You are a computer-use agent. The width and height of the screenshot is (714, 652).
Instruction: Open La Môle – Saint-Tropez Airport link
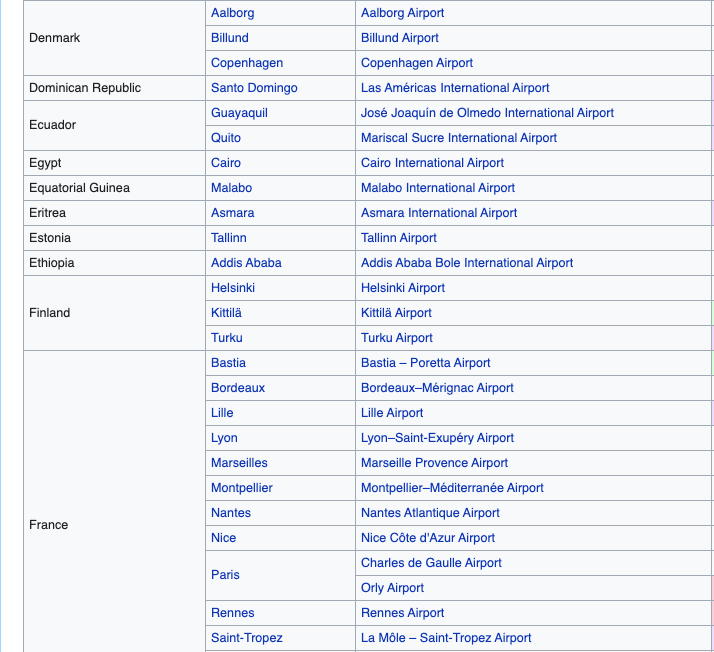tap(446, 638)
